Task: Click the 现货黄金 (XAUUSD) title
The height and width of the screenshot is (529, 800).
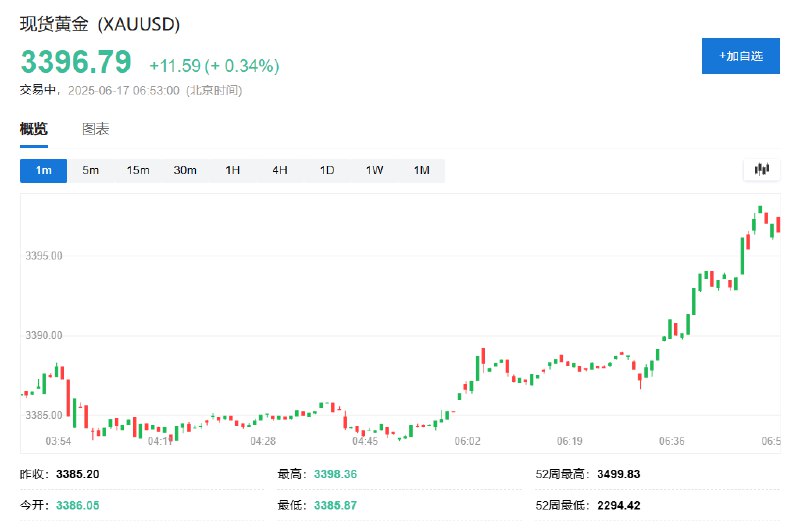Action: 100,24
